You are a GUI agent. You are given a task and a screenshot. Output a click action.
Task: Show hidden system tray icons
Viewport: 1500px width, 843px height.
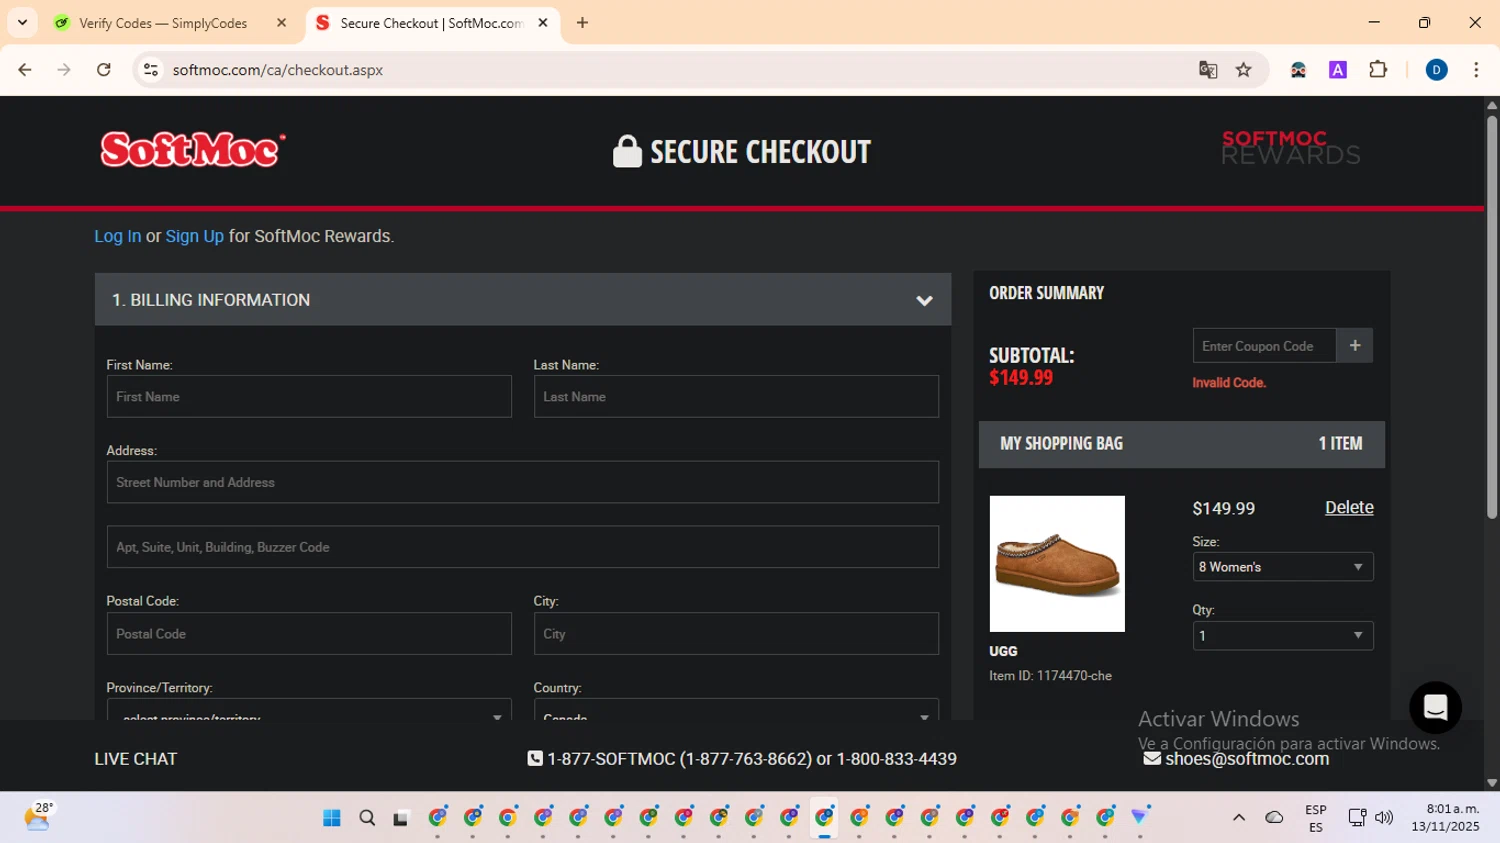coord(1239,818)
